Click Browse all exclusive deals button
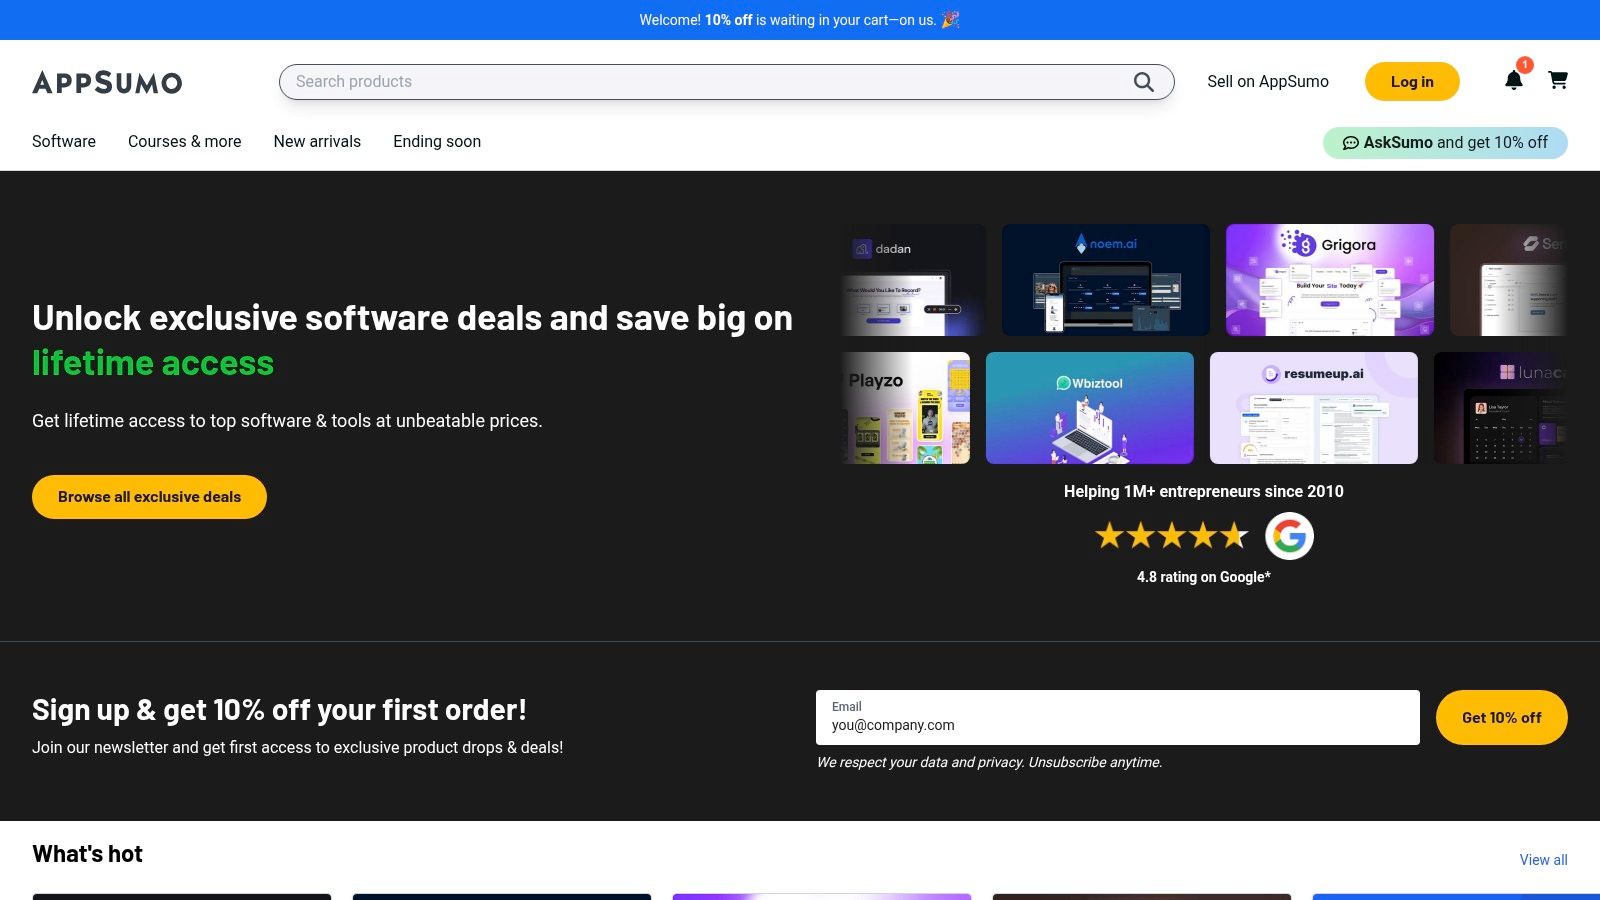 tap(149, 497)
